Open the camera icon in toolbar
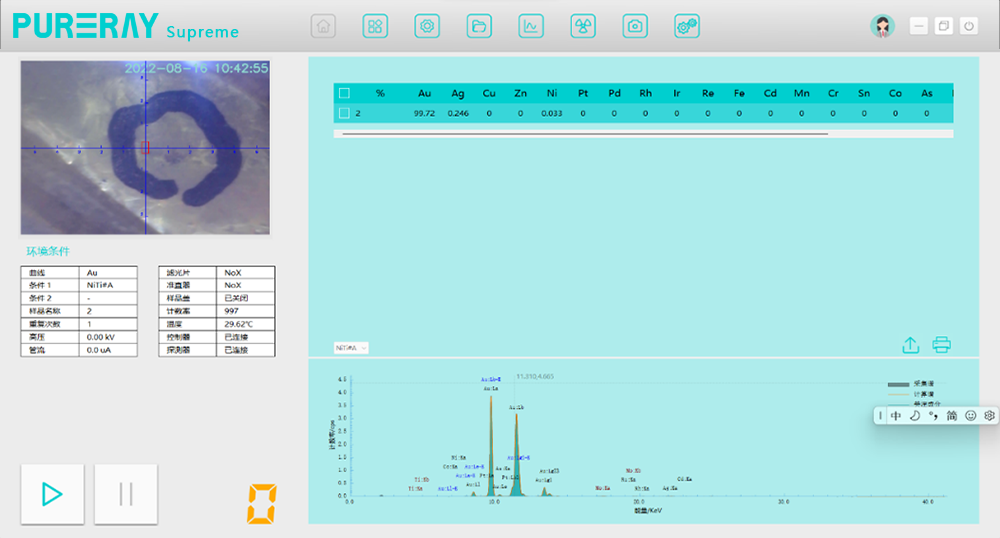1000x538 pixels. (635, 27)
